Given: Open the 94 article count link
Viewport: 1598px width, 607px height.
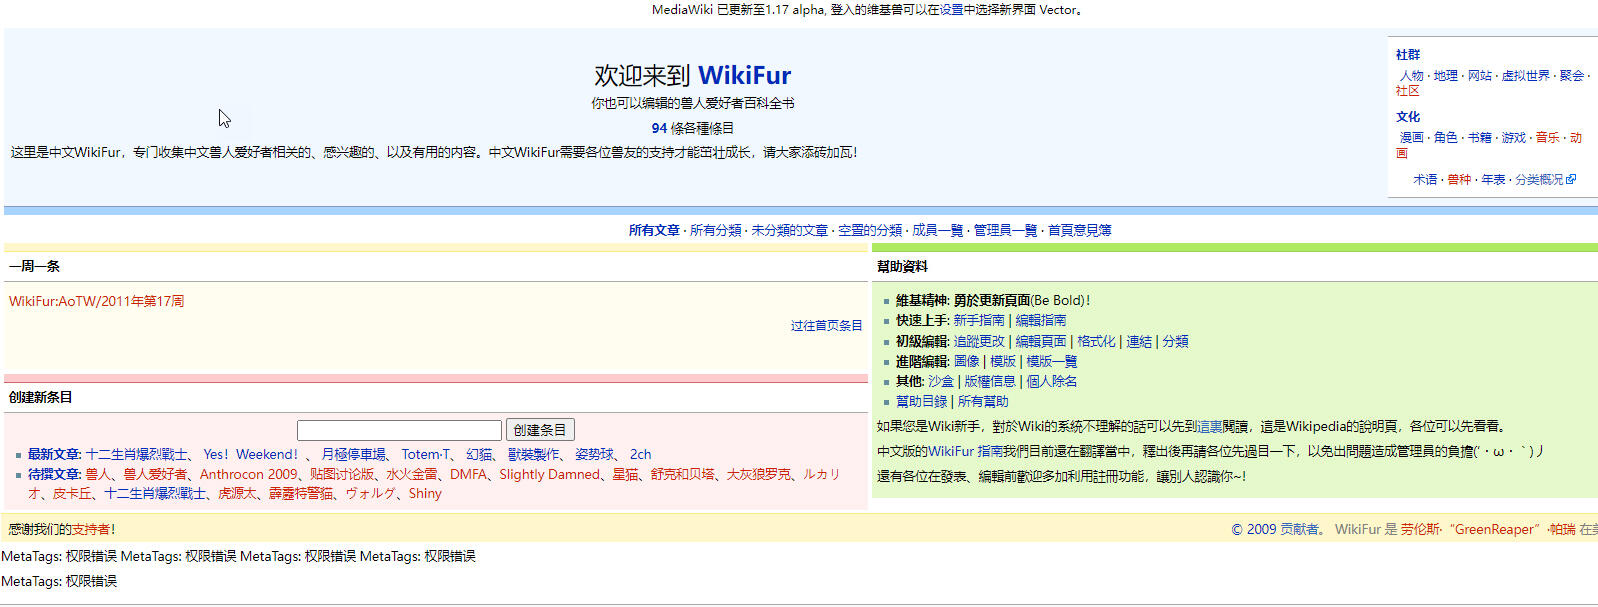Looking at the screenshot, I should (x=659, y=128).
